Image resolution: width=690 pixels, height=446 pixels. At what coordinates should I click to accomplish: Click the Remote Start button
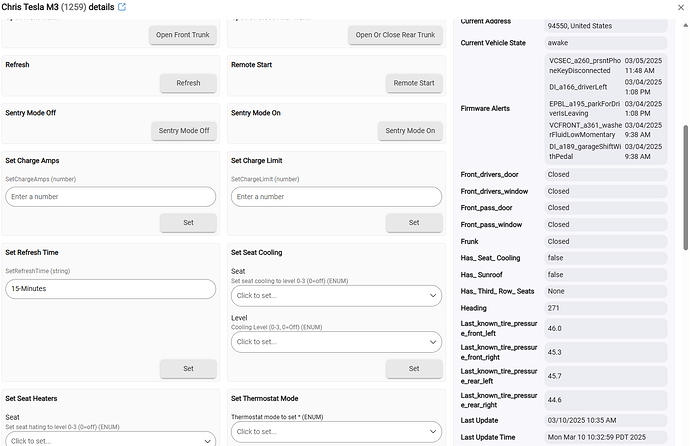coord(414,83)
